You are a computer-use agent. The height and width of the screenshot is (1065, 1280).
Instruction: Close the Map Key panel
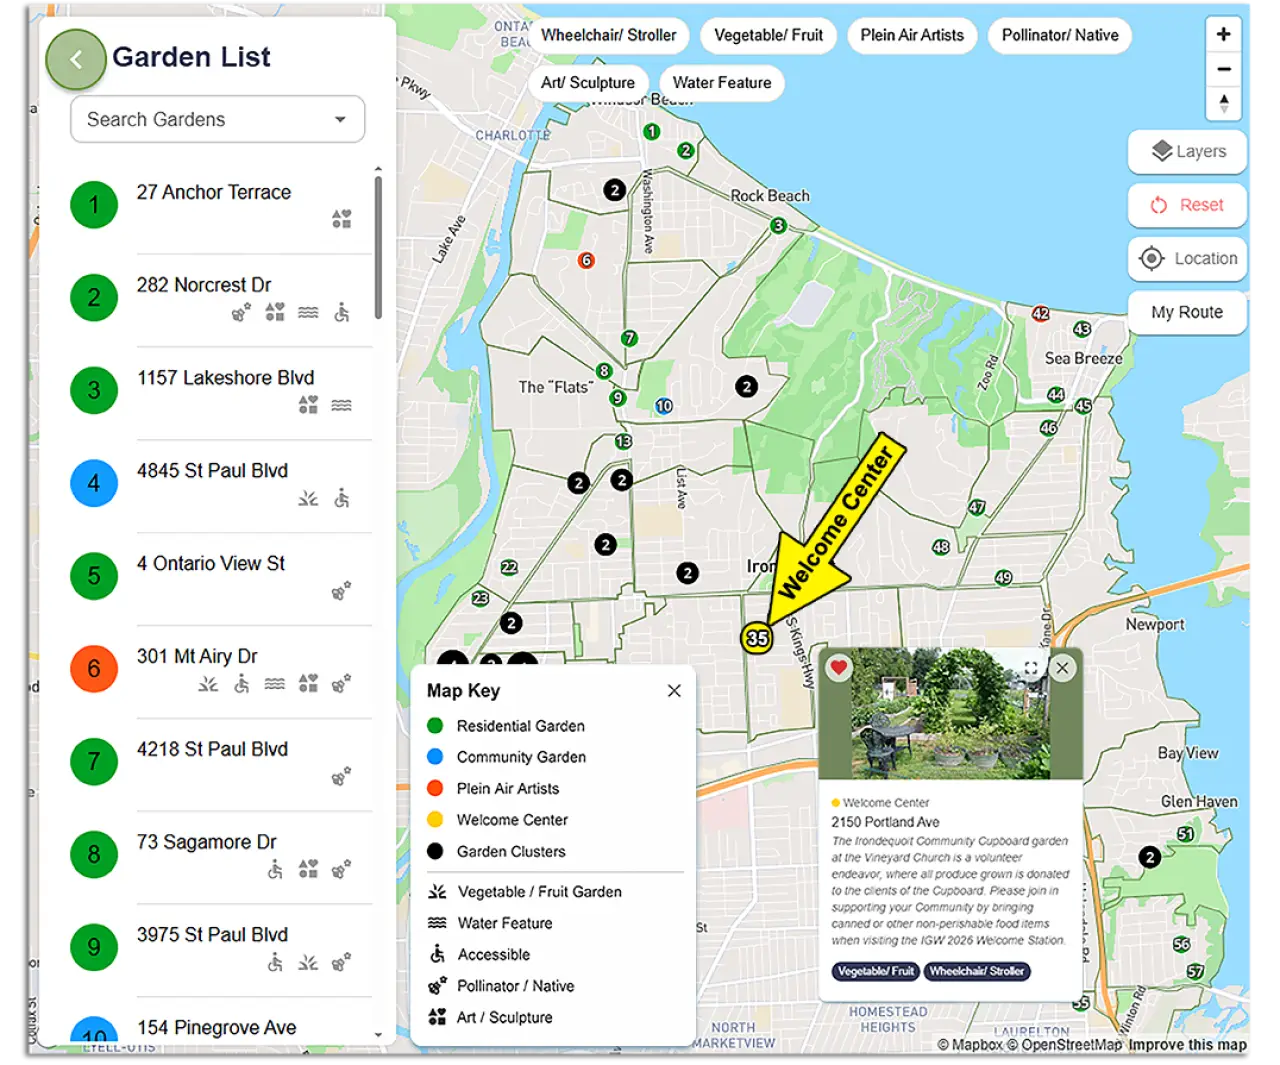click(x=674, y=691)
